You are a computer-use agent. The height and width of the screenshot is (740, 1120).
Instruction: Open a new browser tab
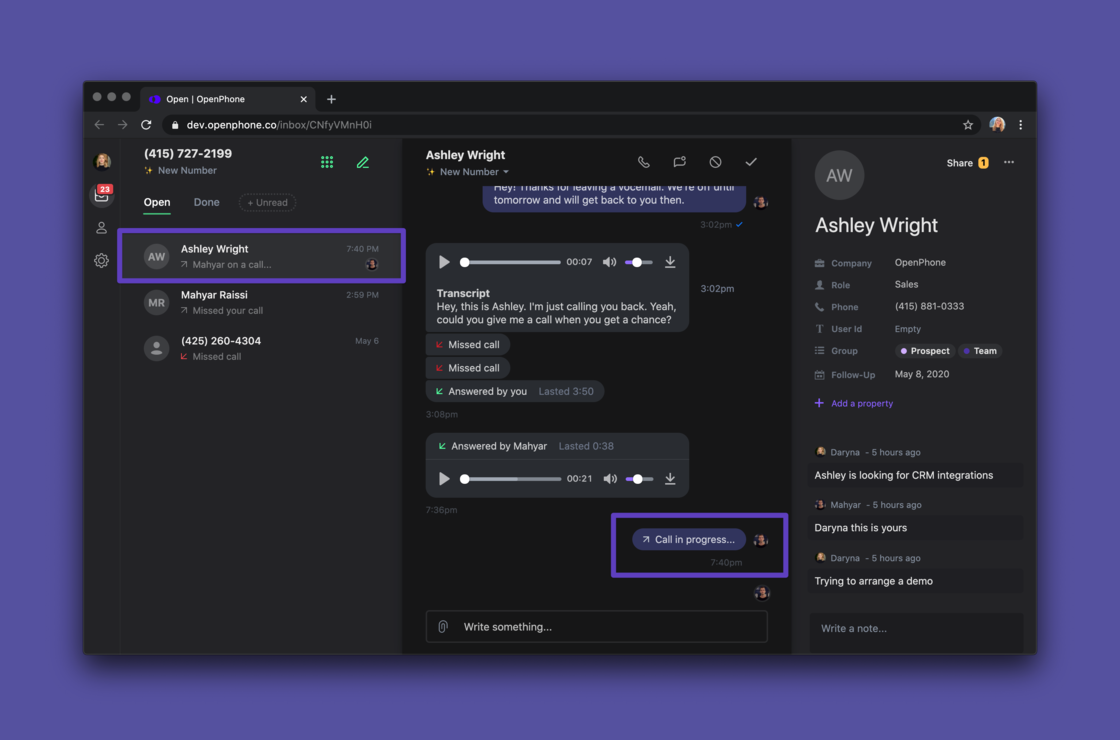[331, 99]
